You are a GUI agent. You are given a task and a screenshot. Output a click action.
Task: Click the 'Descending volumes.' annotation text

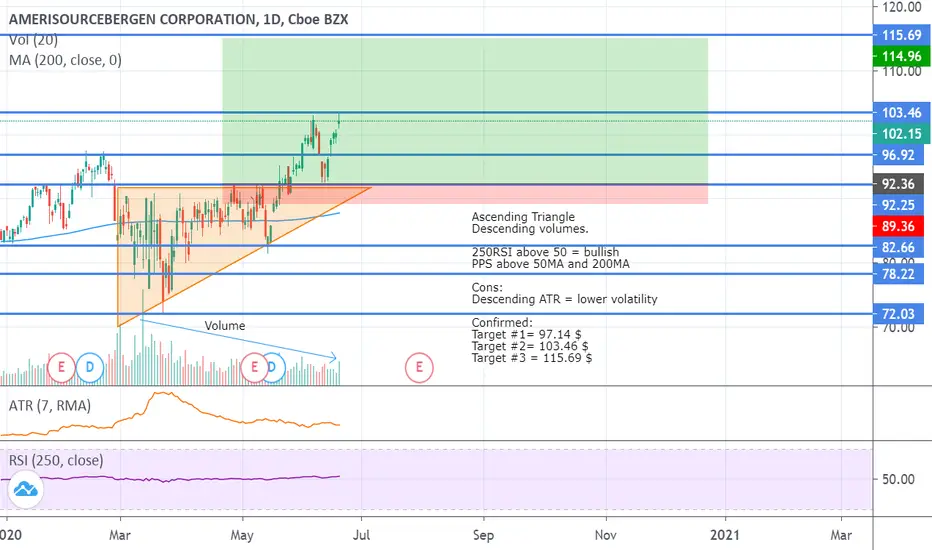coord(530,229)
